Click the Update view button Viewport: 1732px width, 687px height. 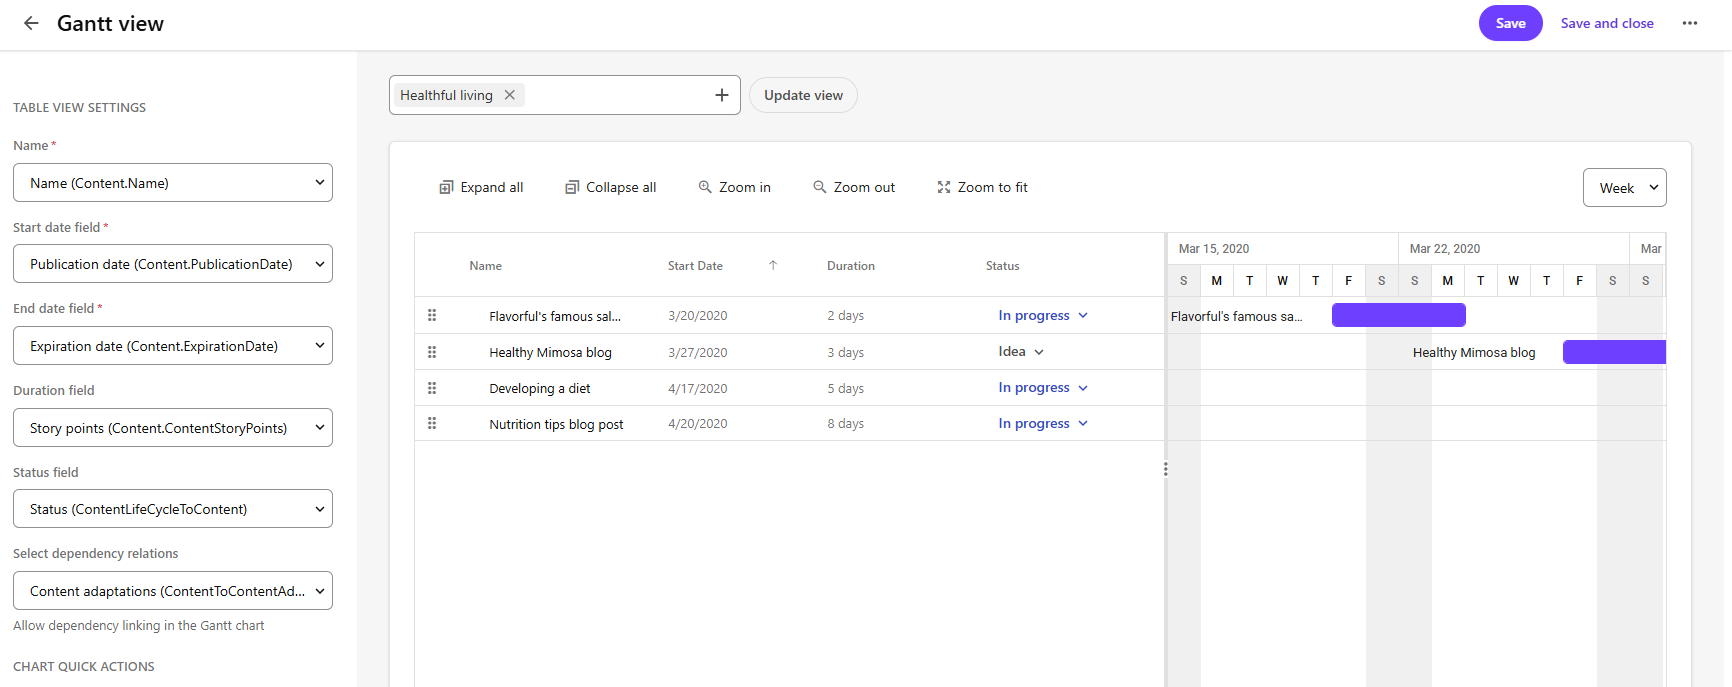click(803, 95)
